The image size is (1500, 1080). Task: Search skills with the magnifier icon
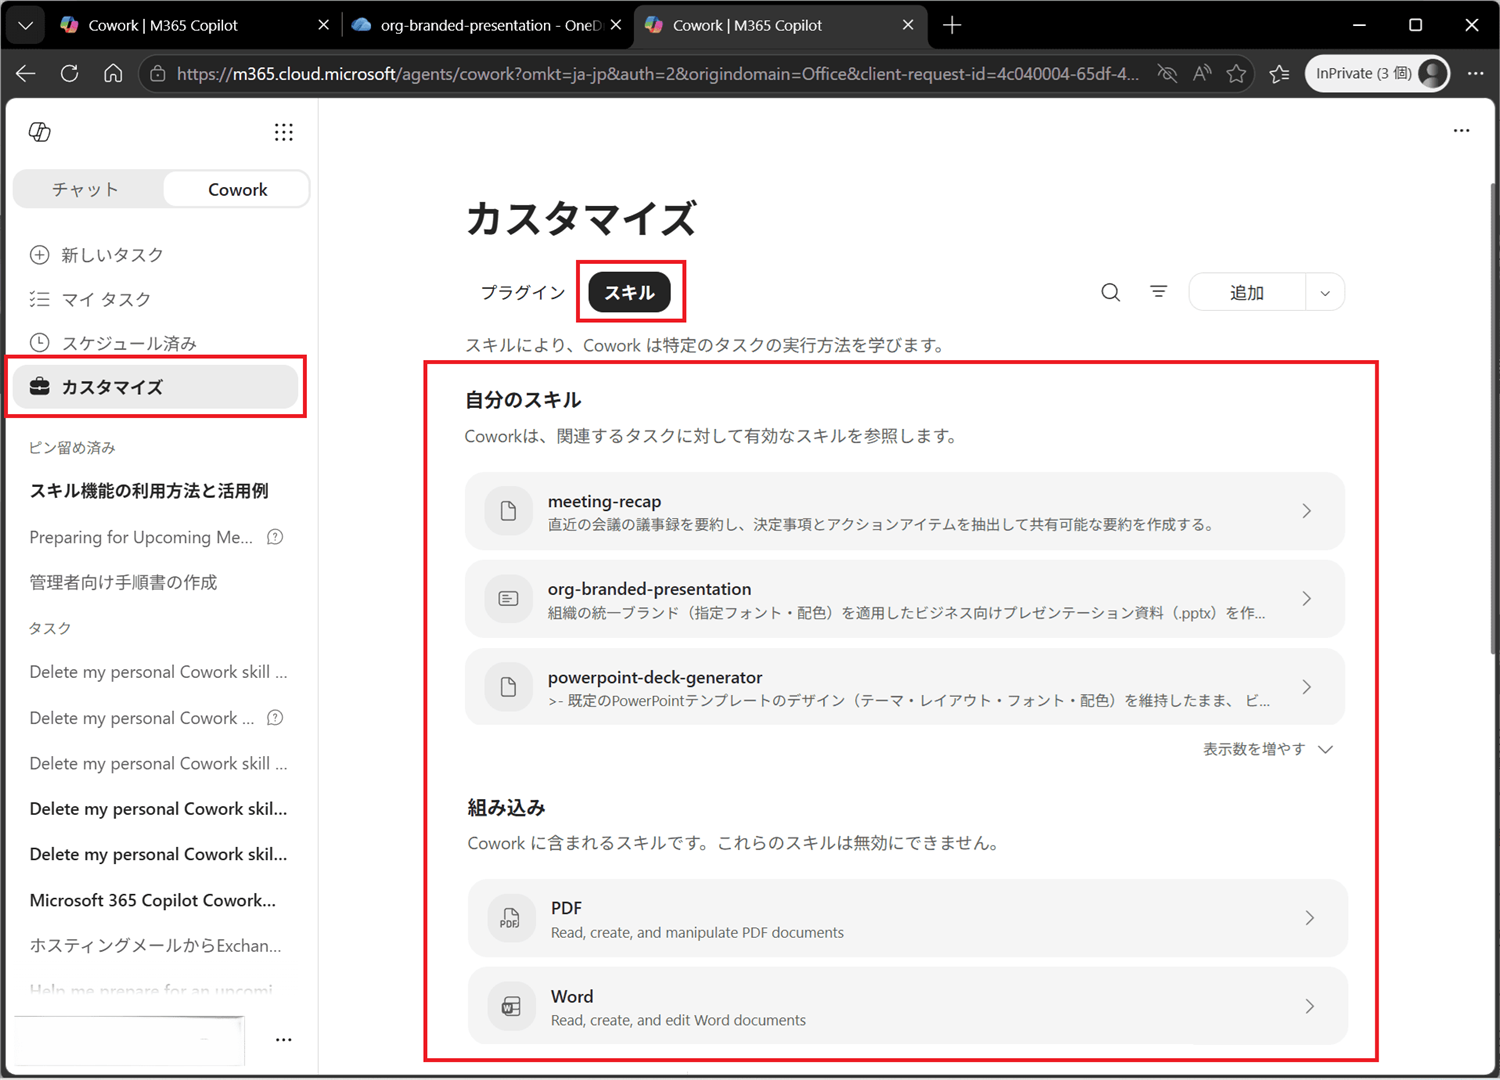1110,292
